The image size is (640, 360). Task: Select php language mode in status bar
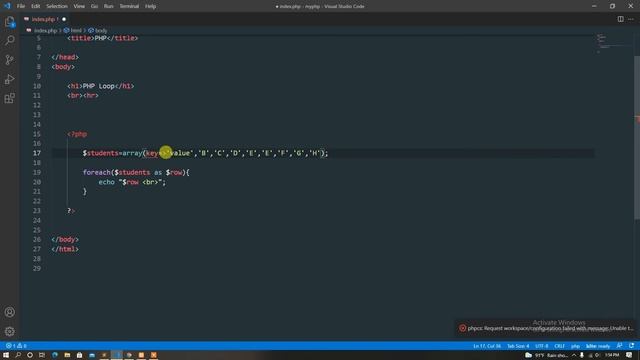tap(575, 346)
